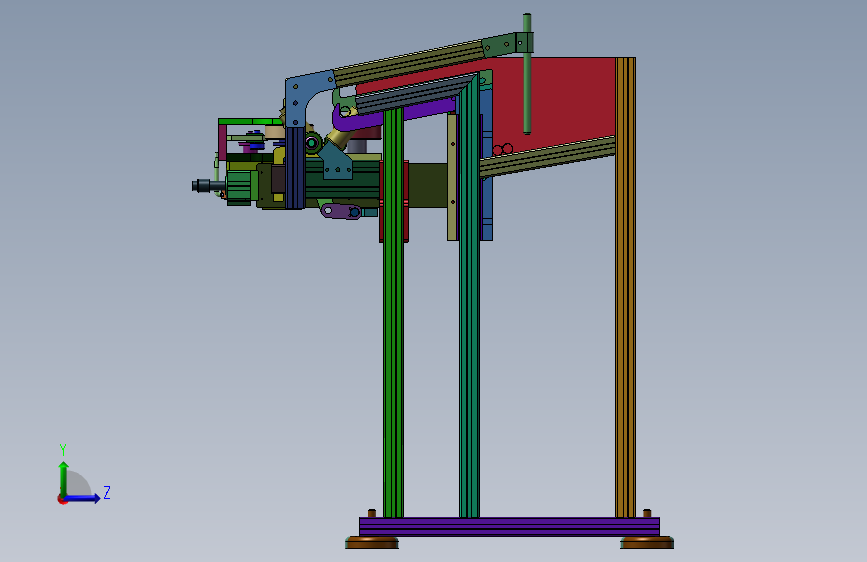Image resolution: width=867 pixels, height=562 pixels.
Task: Click the green Y axis arrow of the triad
Action: (x=63, y=478)
